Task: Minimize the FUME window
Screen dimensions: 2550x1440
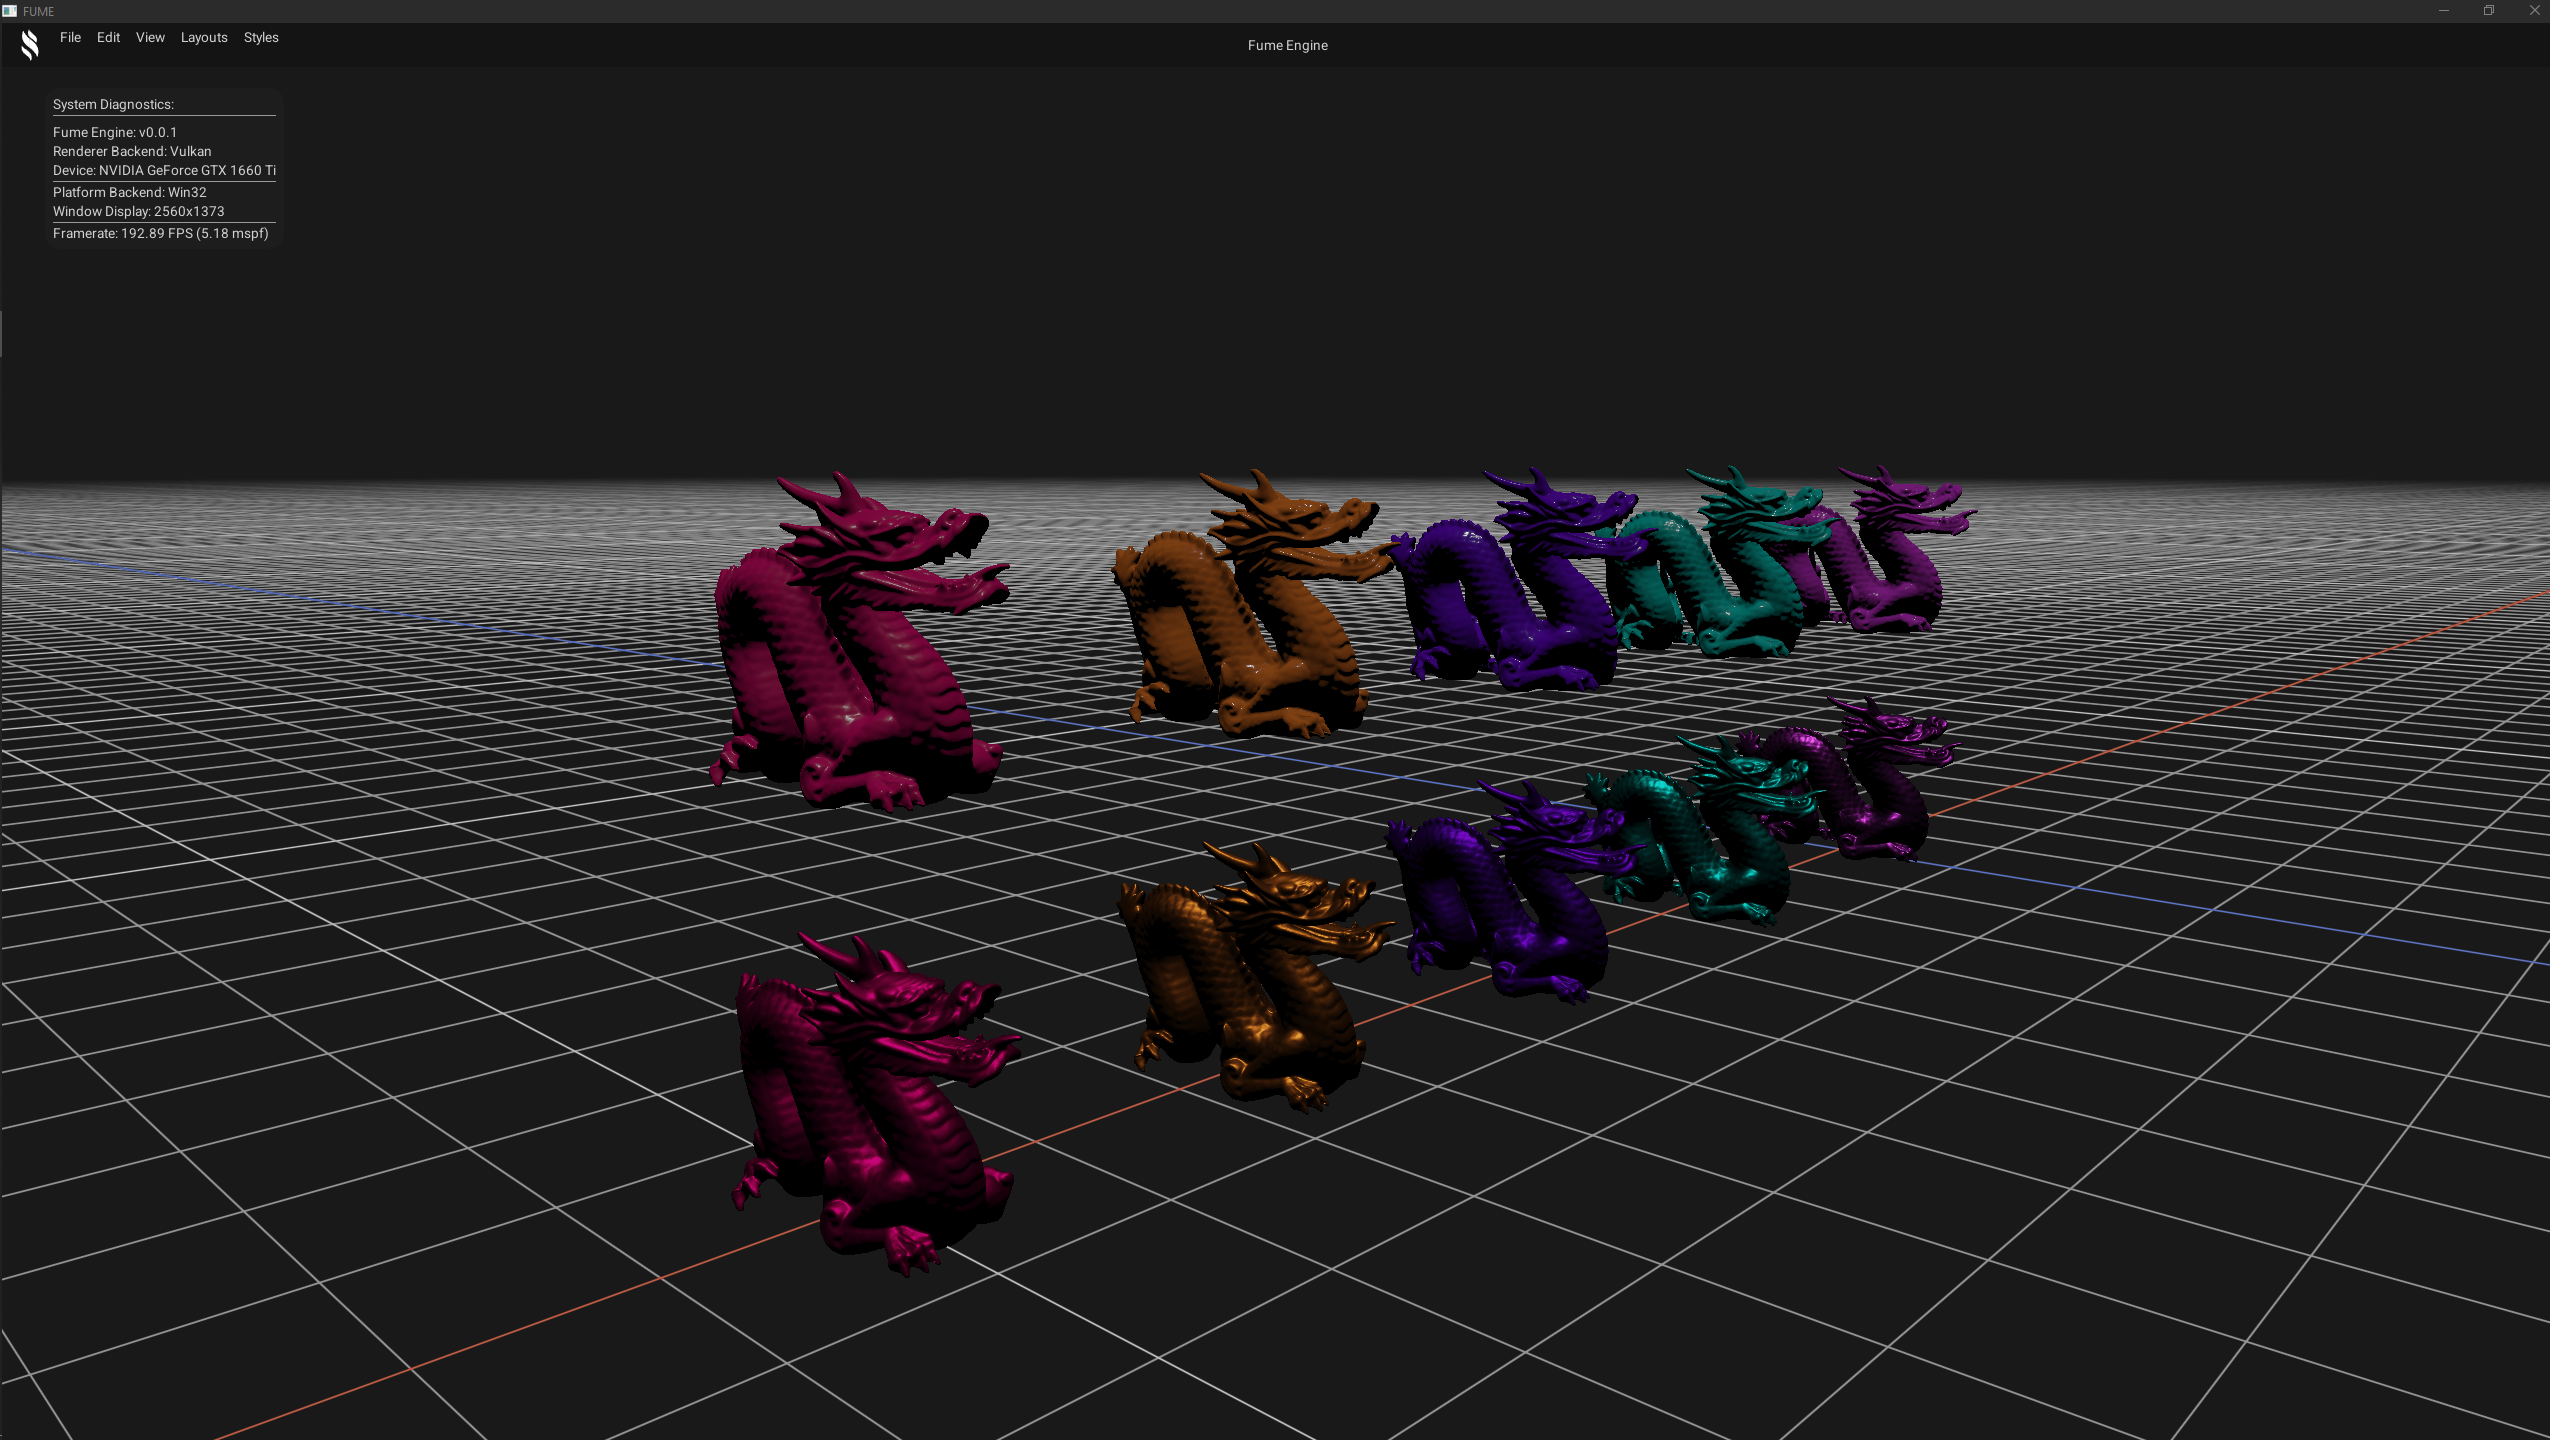Action: [2444, 11]
